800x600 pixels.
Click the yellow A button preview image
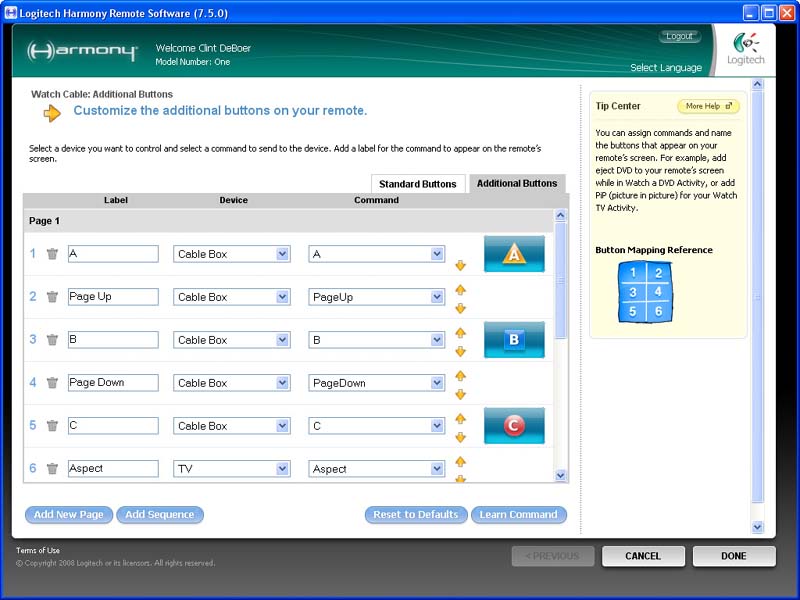514,254
